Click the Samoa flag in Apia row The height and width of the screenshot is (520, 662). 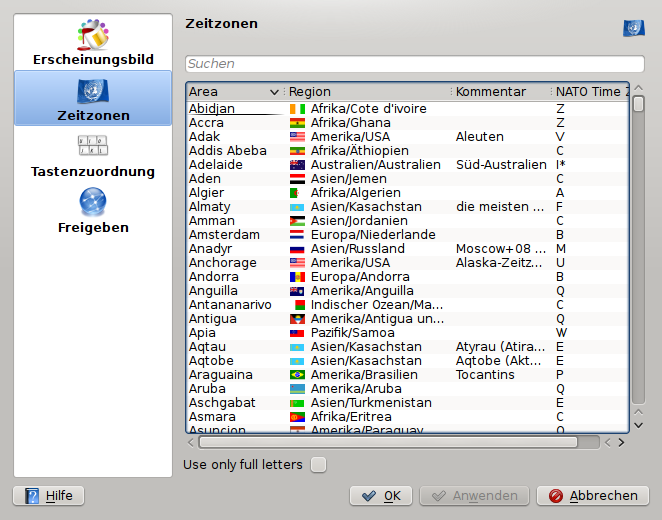[x=297, y=333]
